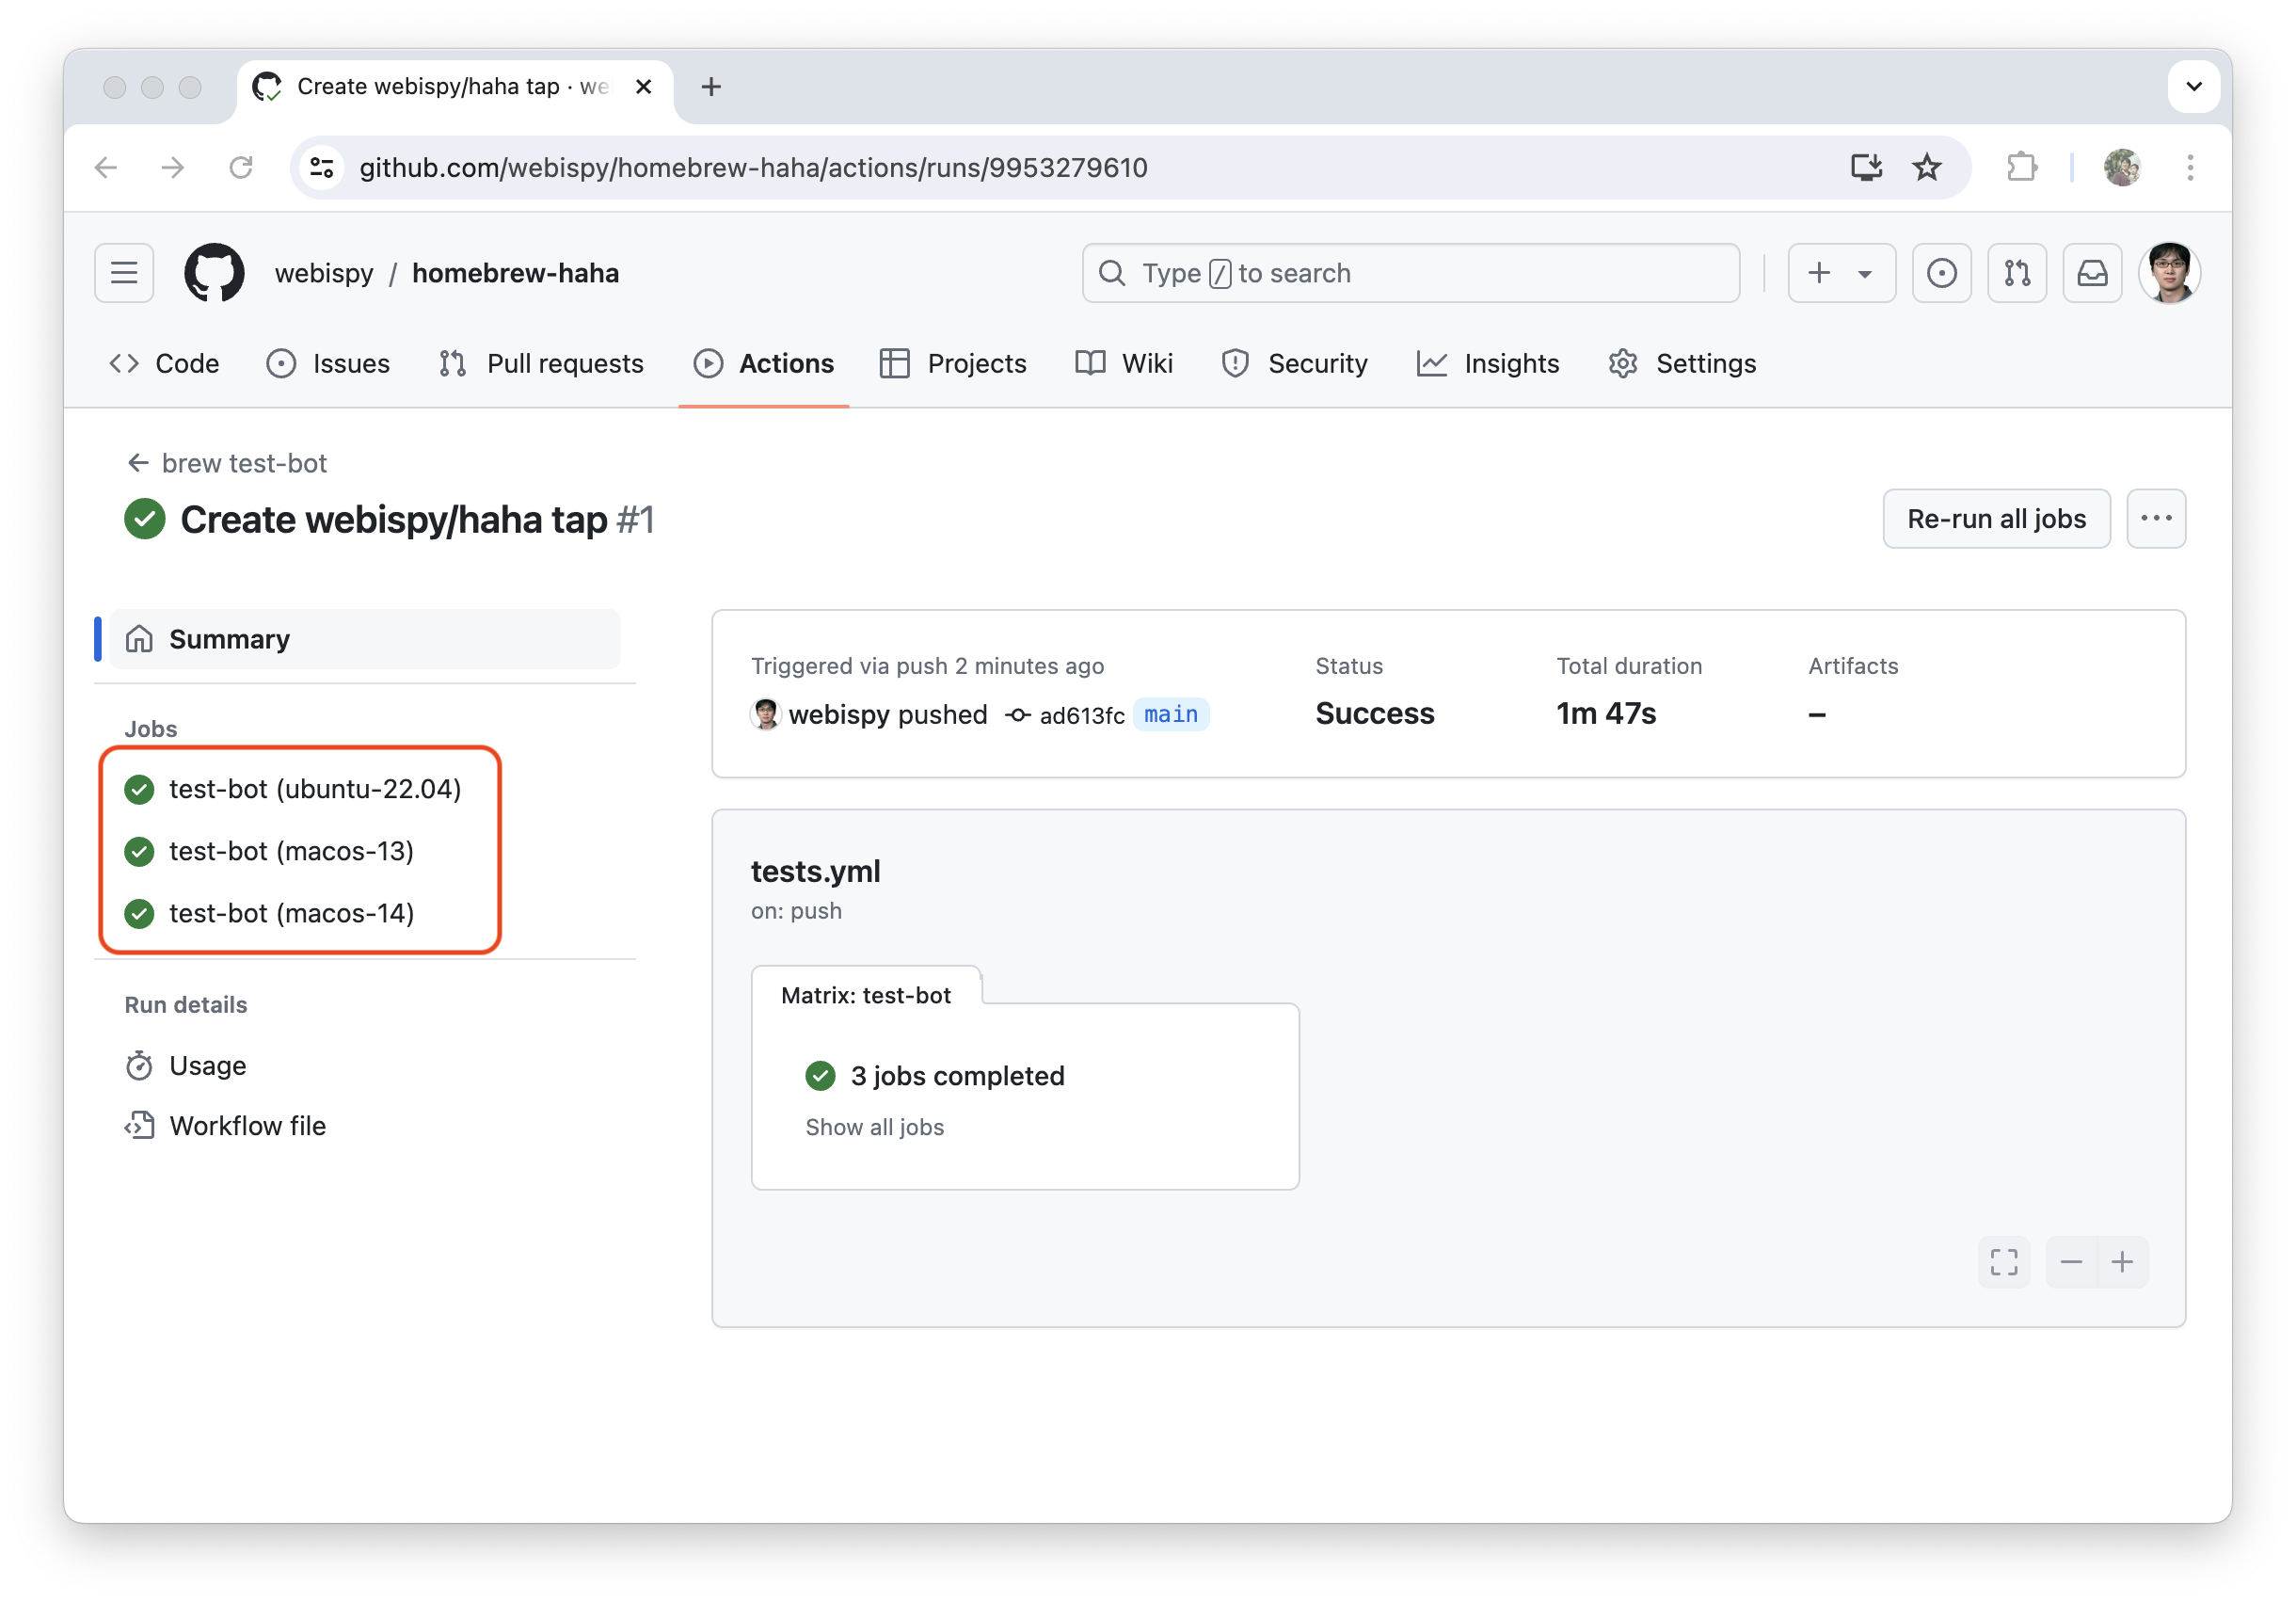Focus the Type / to search field
The image size is (2296, 1602).
pyautogui.click(x=1410, y=273)
